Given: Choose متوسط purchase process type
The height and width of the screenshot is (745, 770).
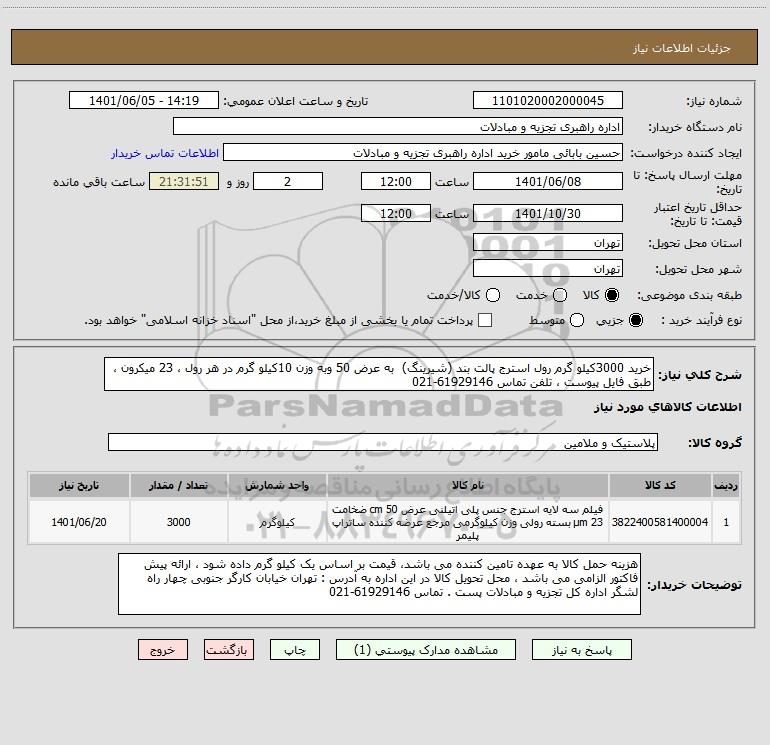Looking at the screenshot, I should (577, 320).
